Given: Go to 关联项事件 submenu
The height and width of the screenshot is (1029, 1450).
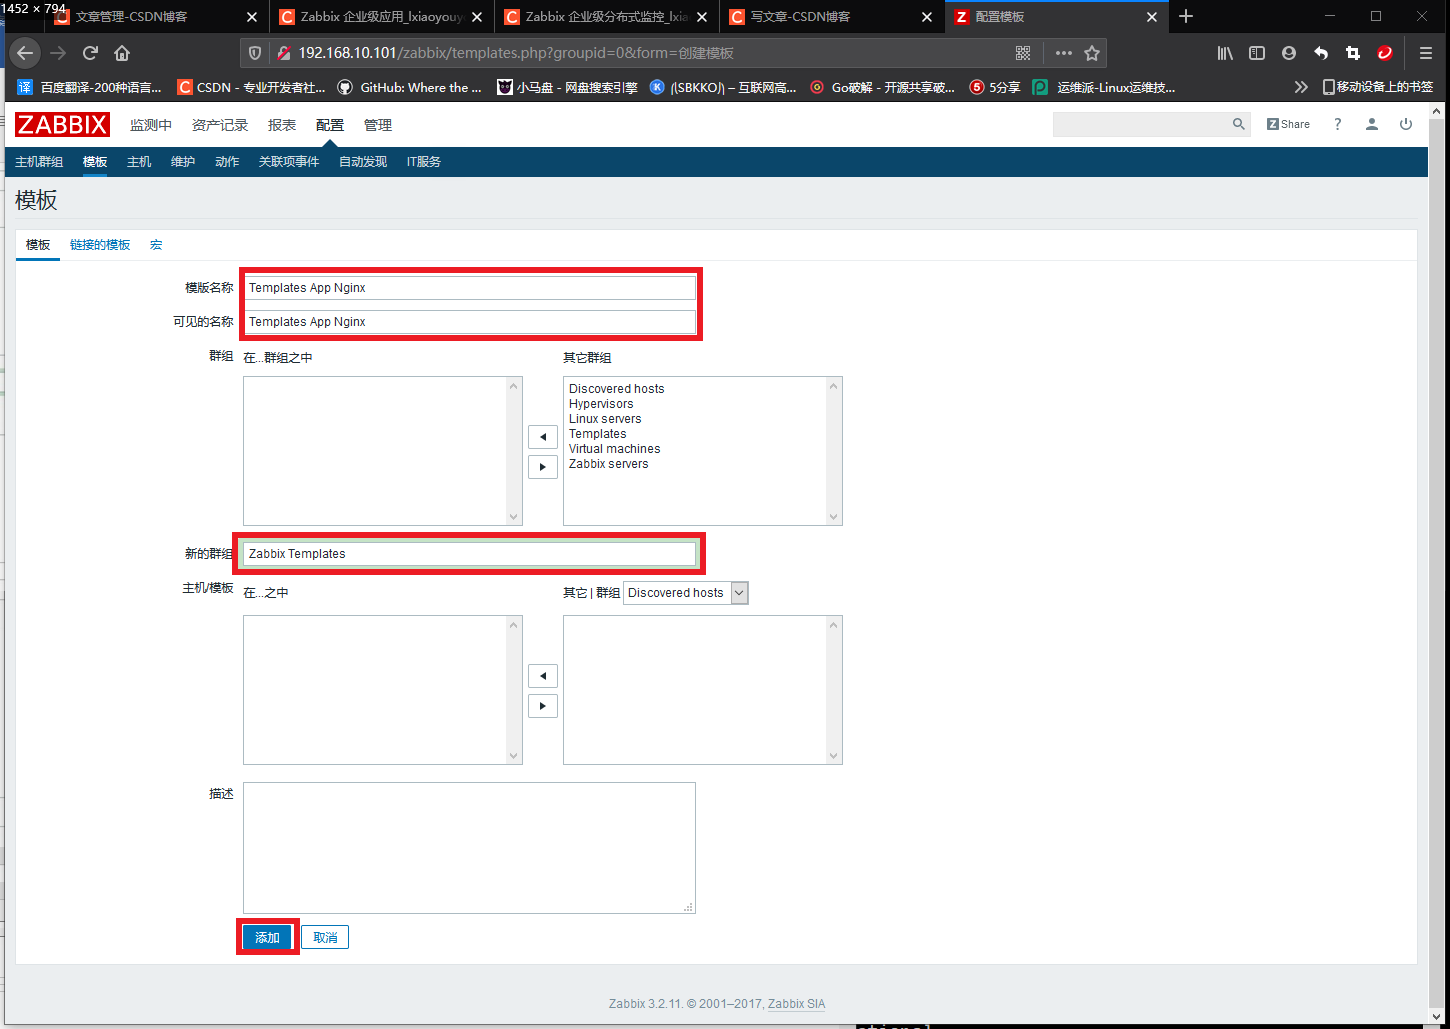Looking at the screenshot, I should pos(289,162).
